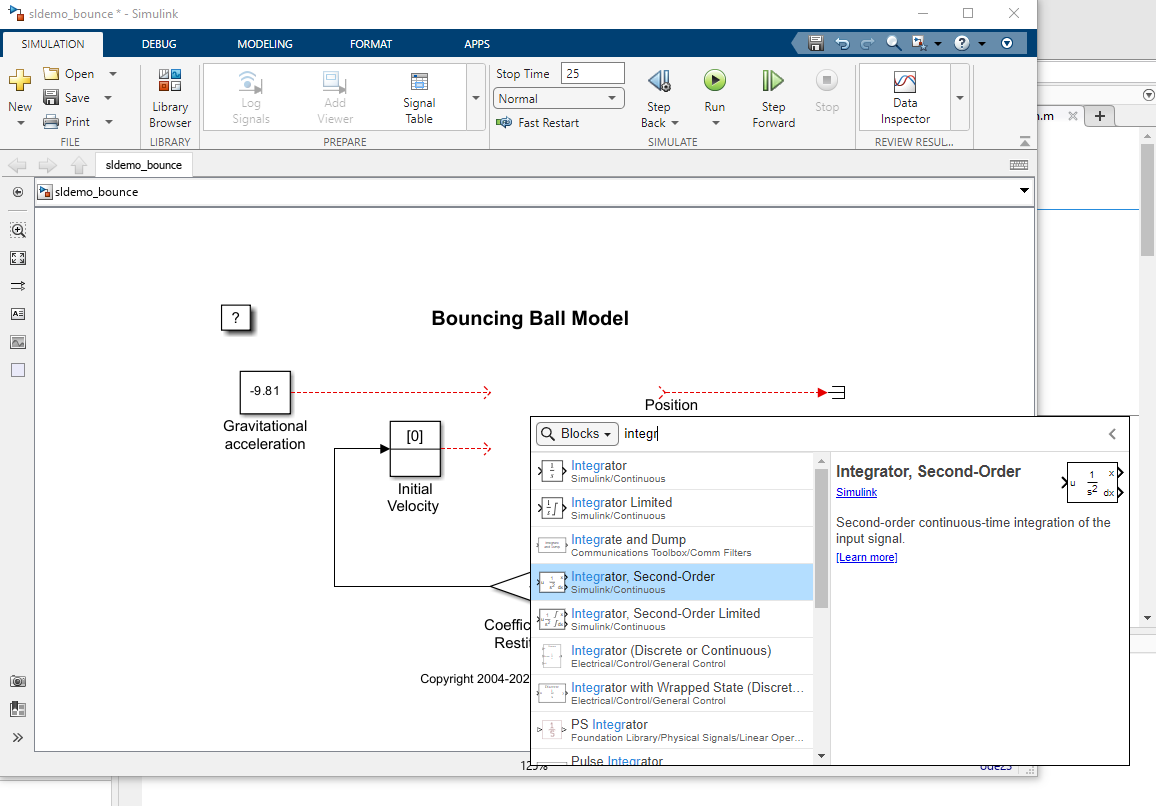Image resolution: width=1156 pixels, height=806 pixels.
Task: Click the search results scrollbar thumb
Action: tap(821, 538)
